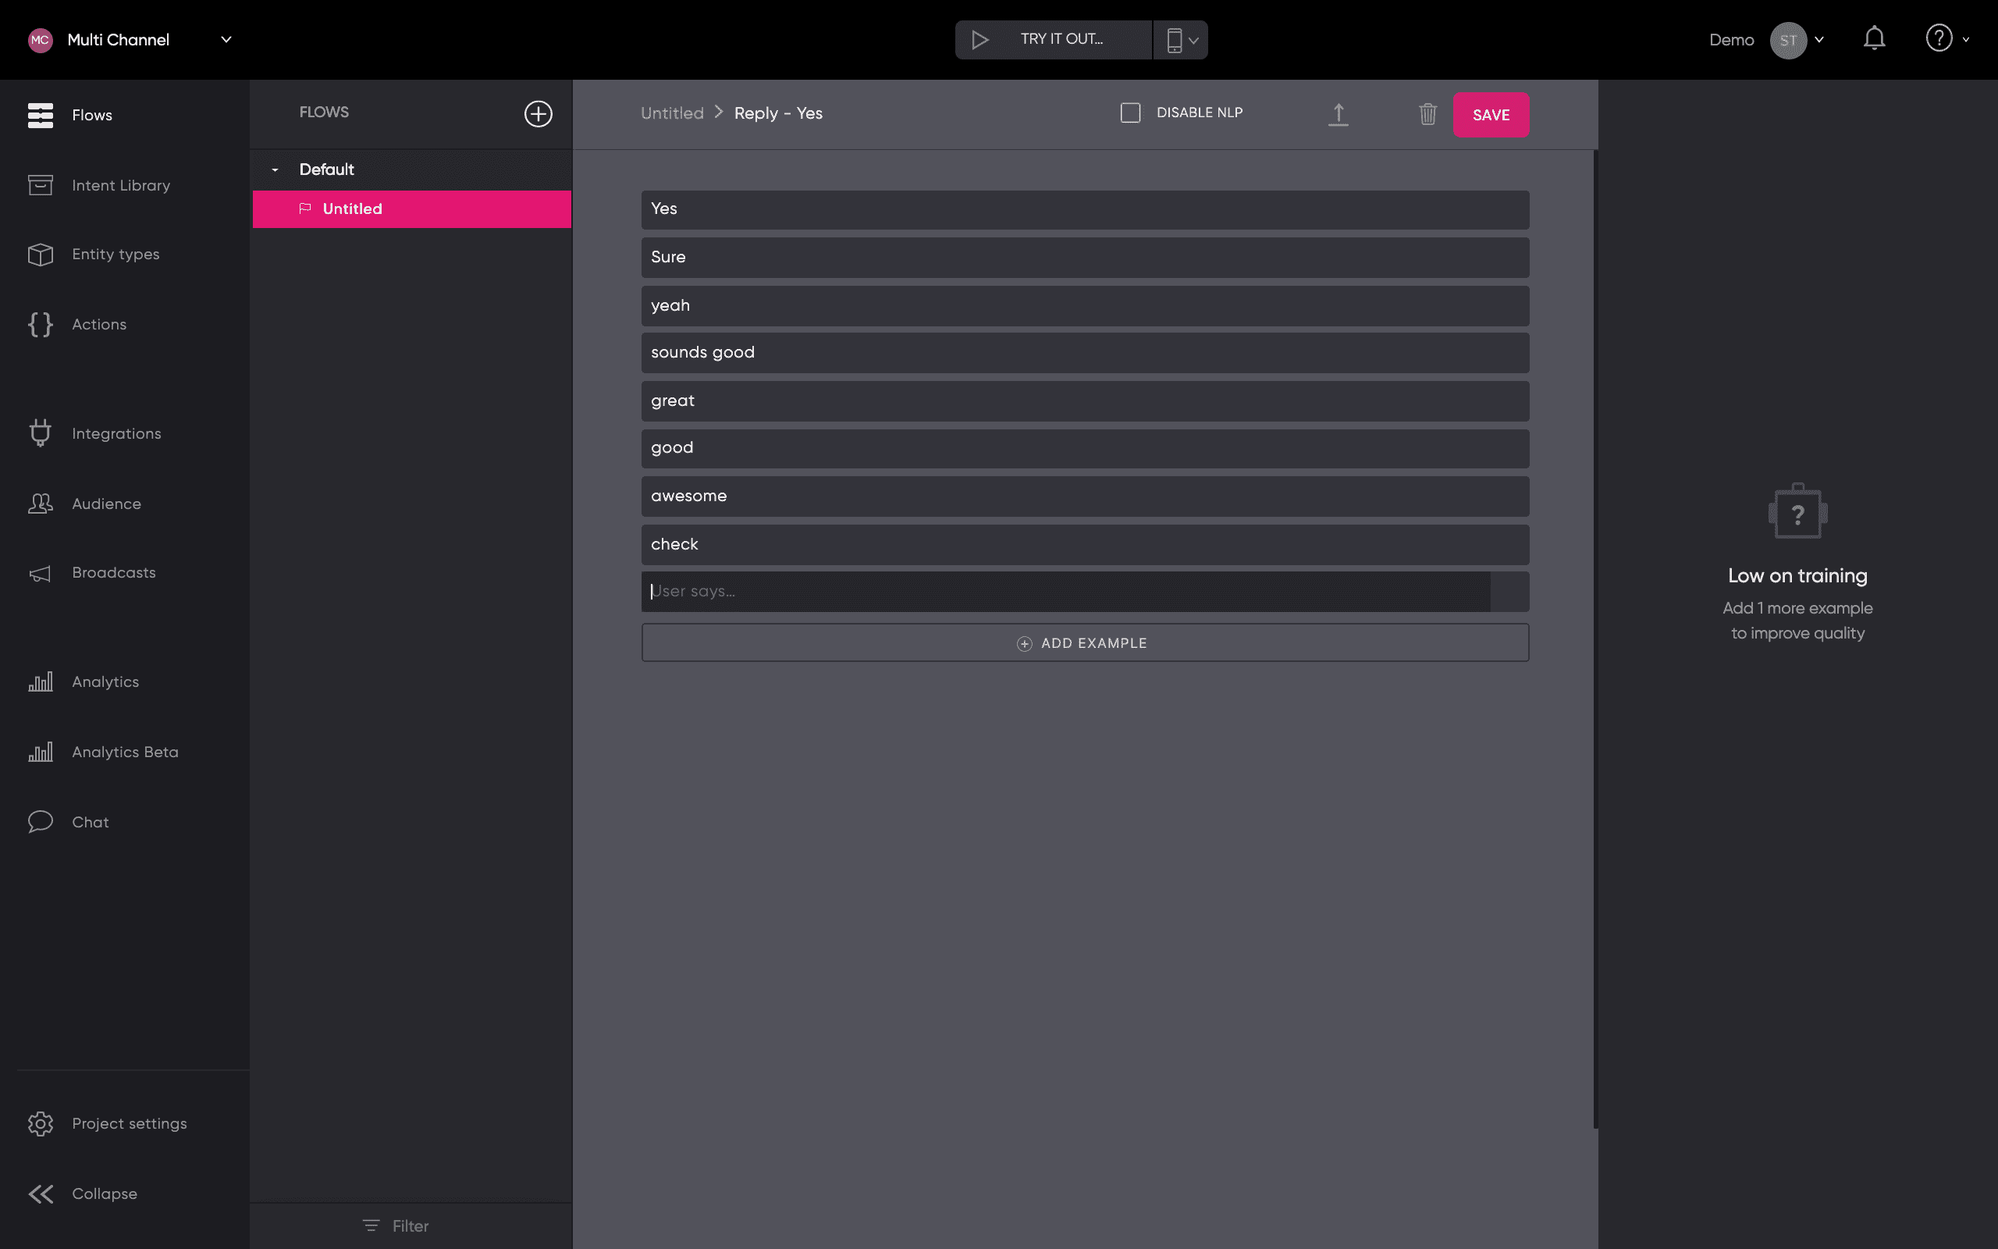Open Actions curly braces icon

pyautogui.click(x=40, y=324)
